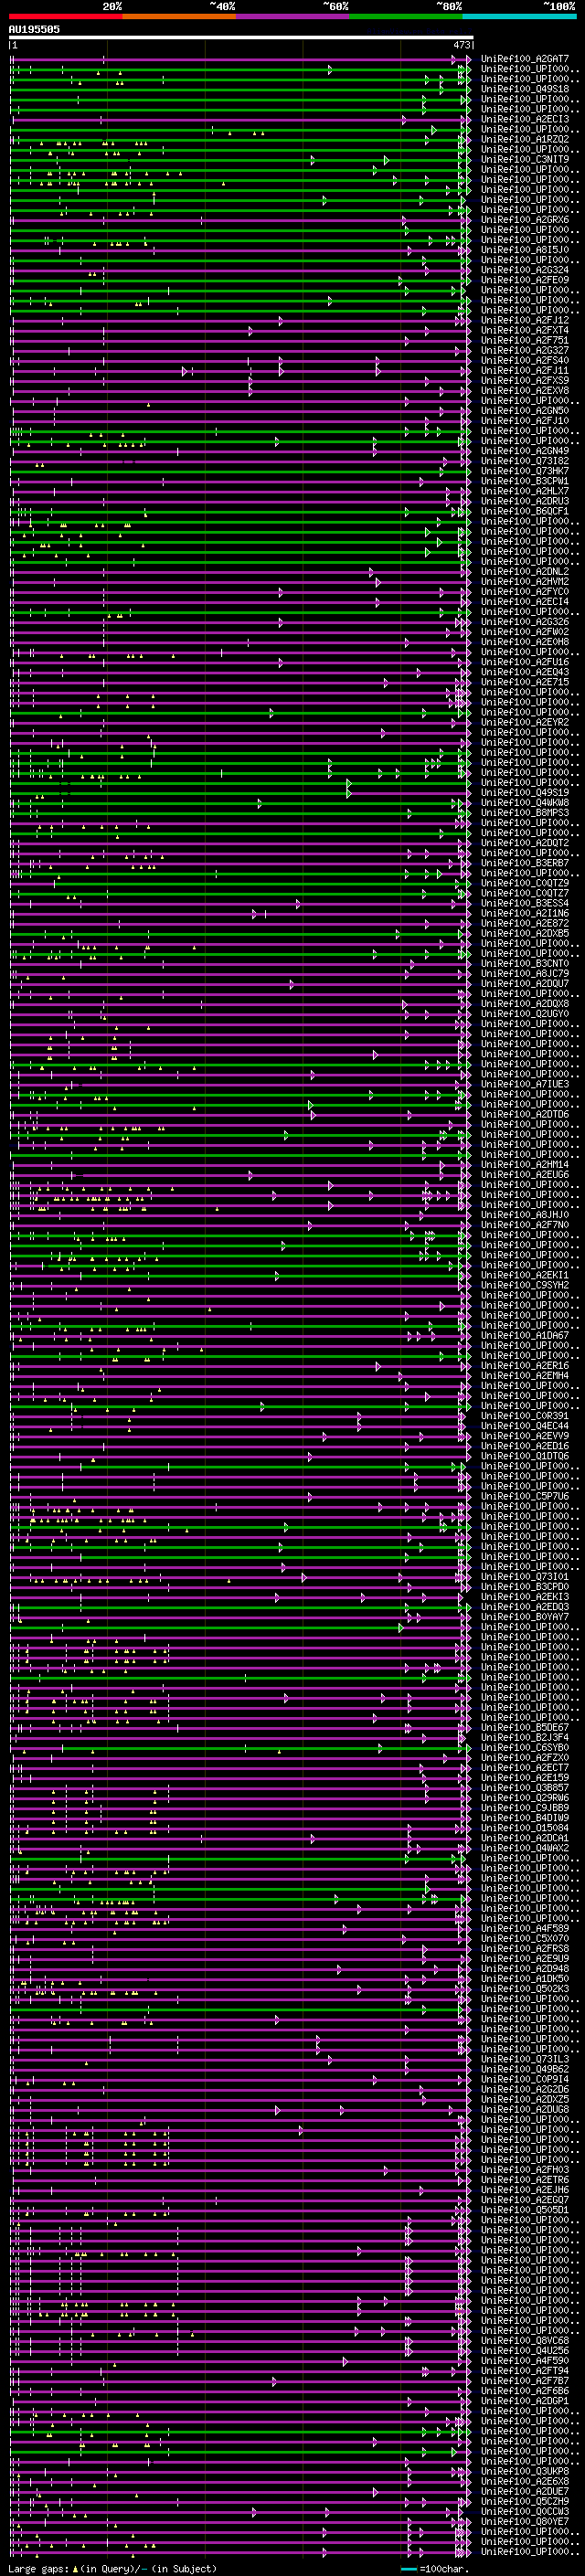The image size is (585, 2576).
Task: Select the UniRef100_A2ED16 label
Action: coord(525,1445)
